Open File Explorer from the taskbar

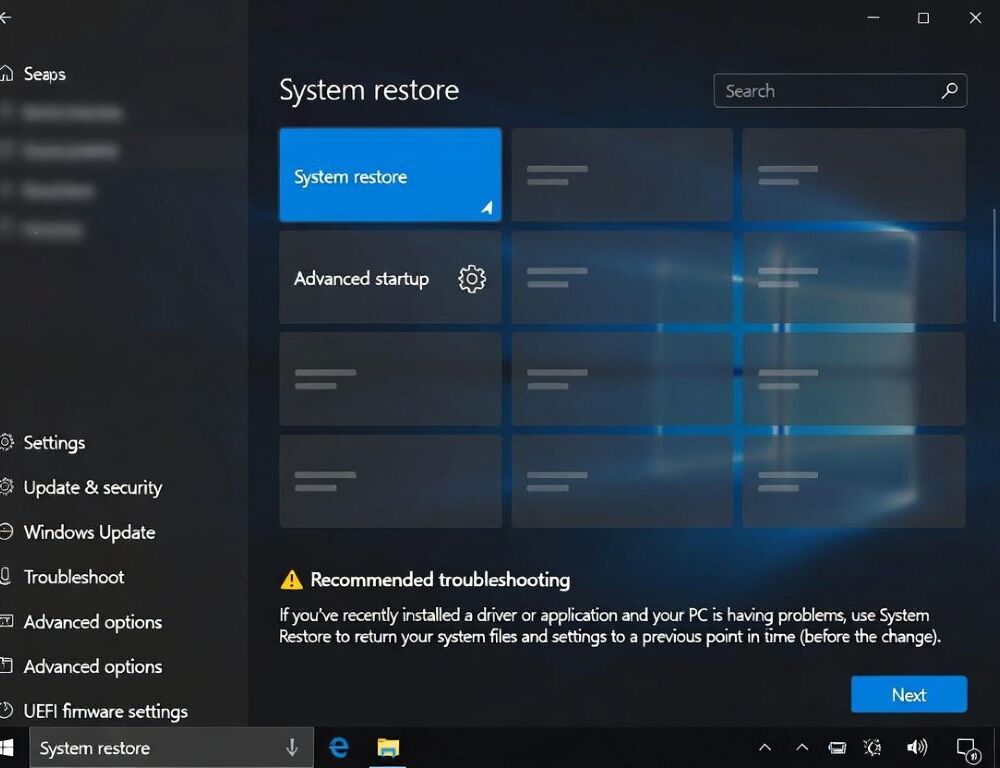pos(388,747)
